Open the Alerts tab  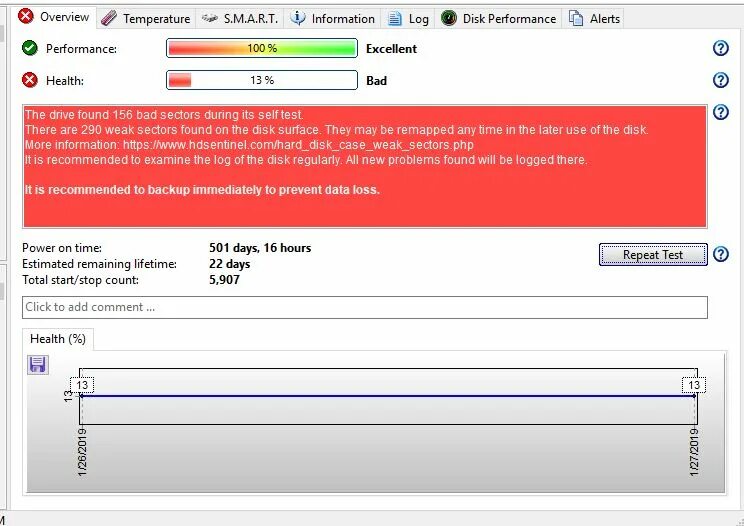(594, 18)
